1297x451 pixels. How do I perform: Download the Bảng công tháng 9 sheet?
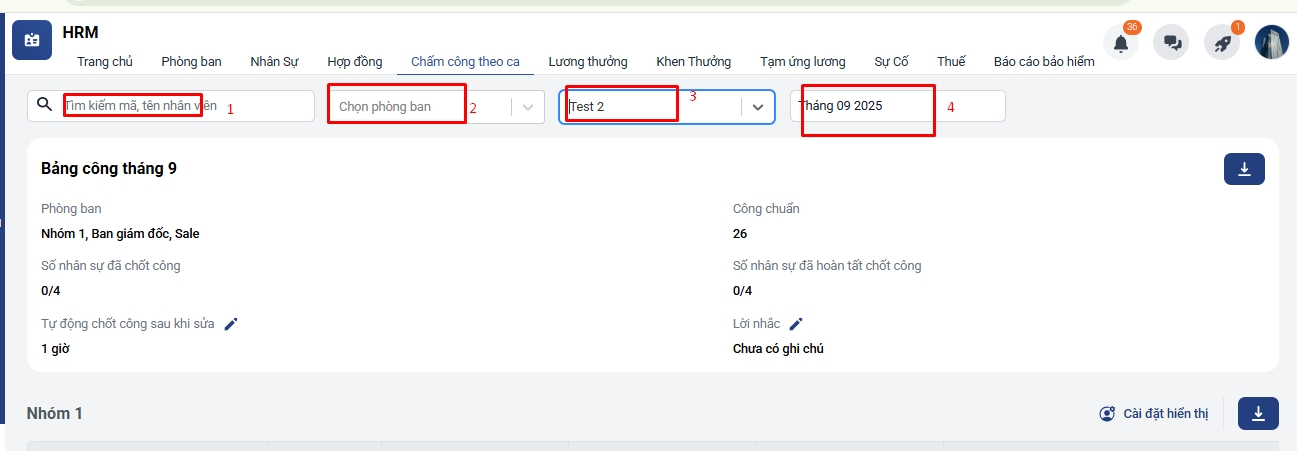1244,169
